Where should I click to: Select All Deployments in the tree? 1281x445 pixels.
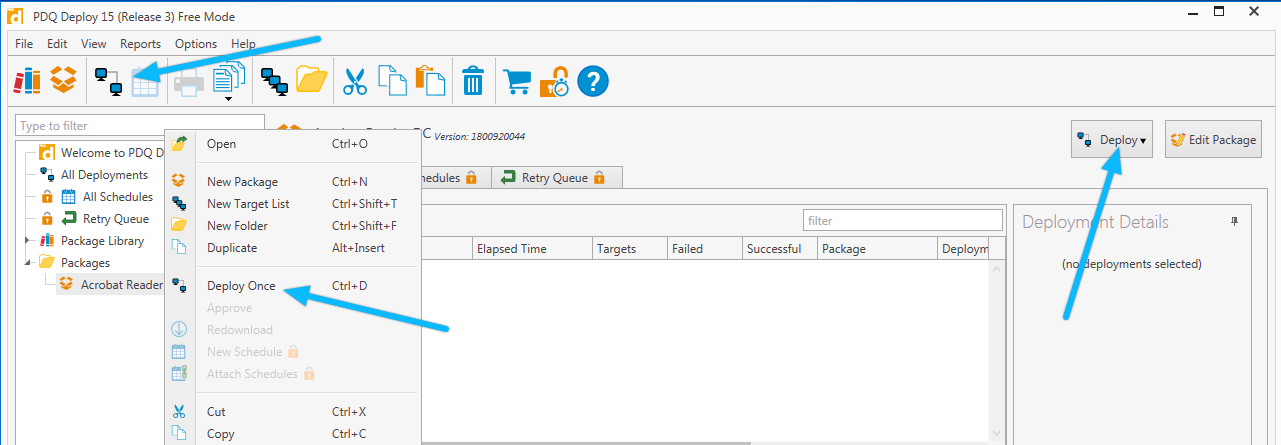pos(104,175)
